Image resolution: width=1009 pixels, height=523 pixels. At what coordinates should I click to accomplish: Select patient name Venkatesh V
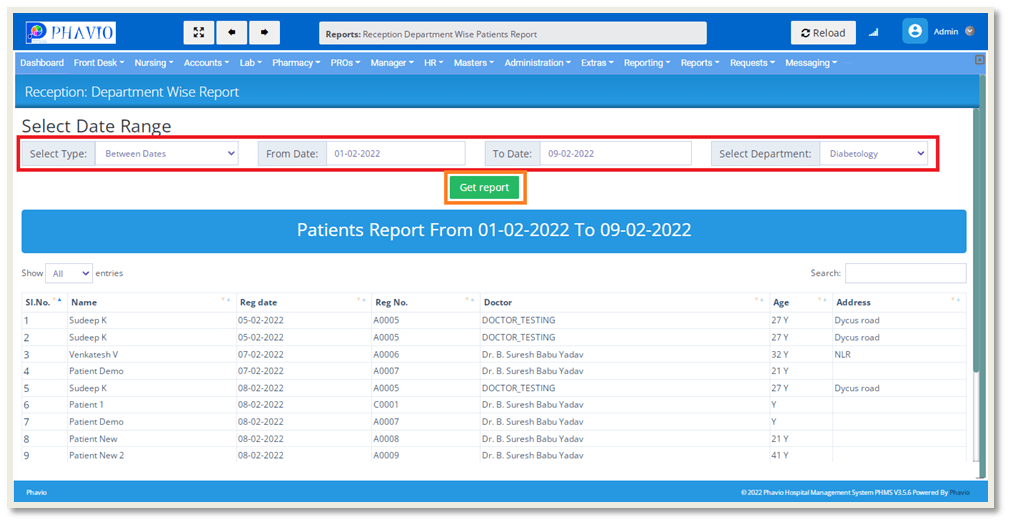(x=94, y=354)
